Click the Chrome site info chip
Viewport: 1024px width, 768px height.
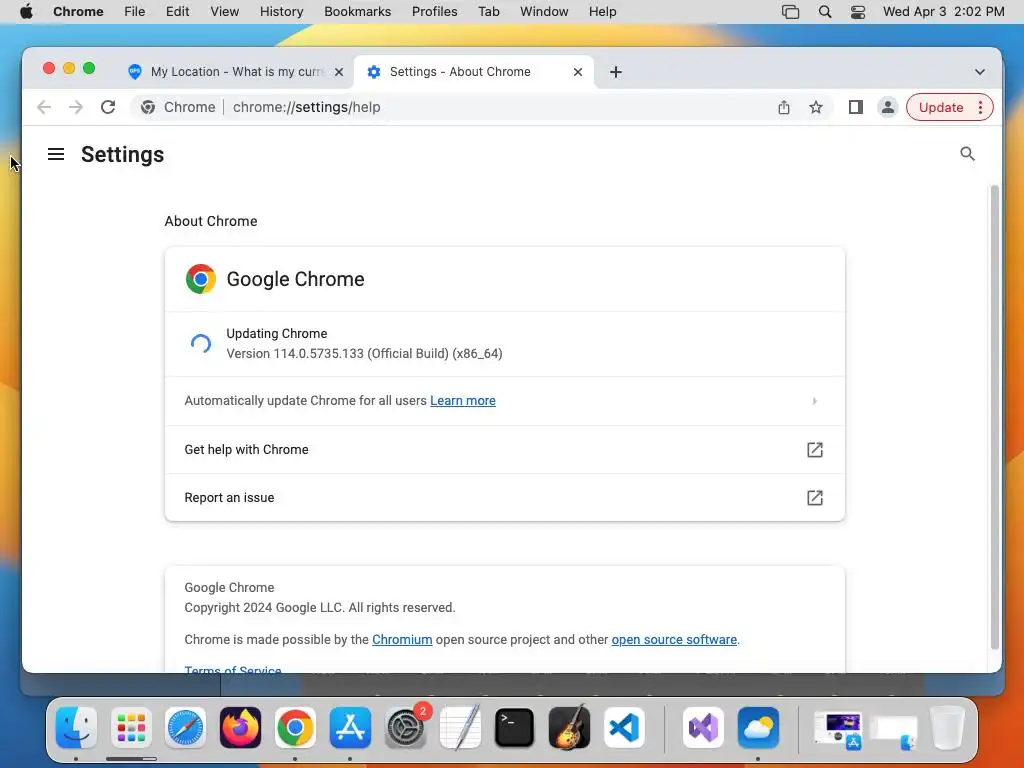[x=178, y=107]
